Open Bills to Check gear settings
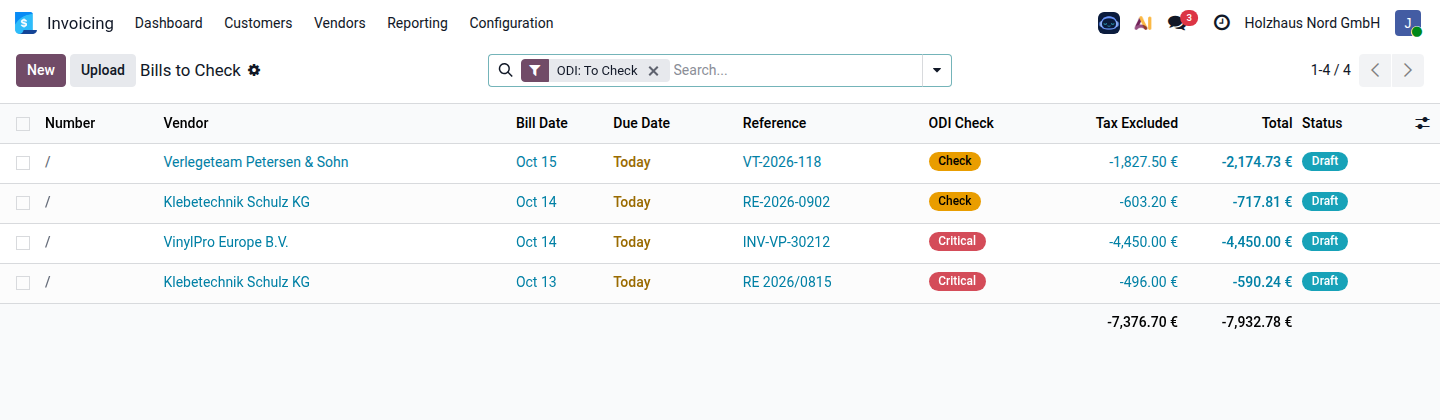Screen dimensions: 1440x420 coord(254,70)
